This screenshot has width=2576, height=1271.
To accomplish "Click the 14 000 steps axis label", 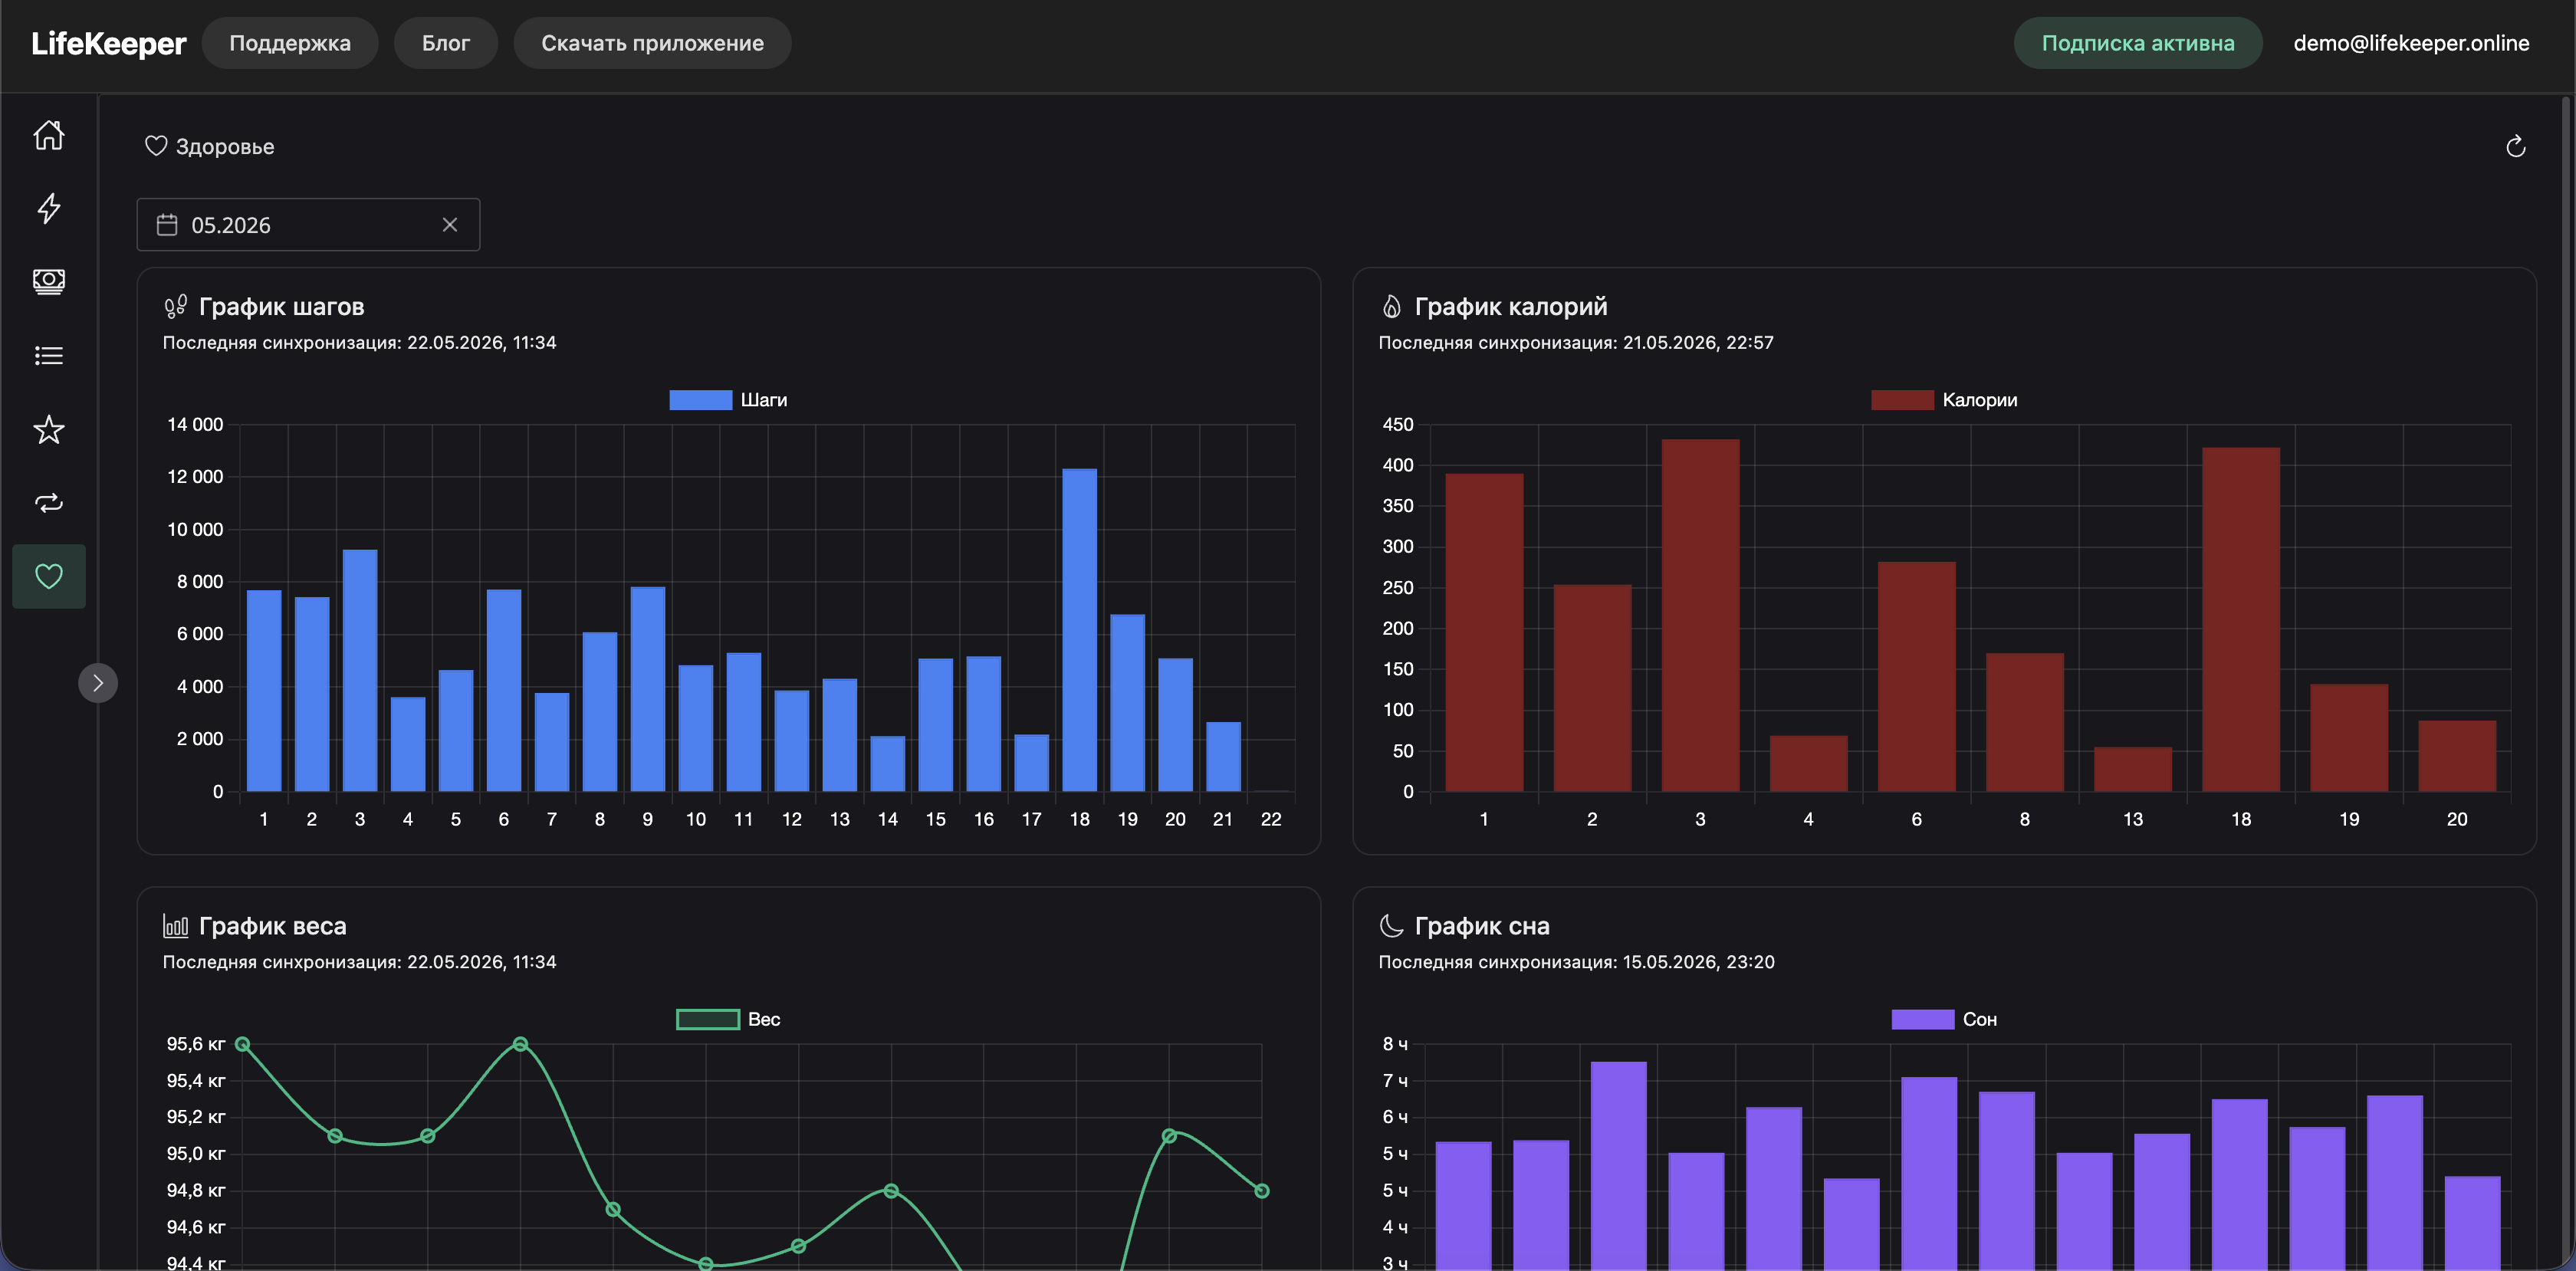I will 195,424.
